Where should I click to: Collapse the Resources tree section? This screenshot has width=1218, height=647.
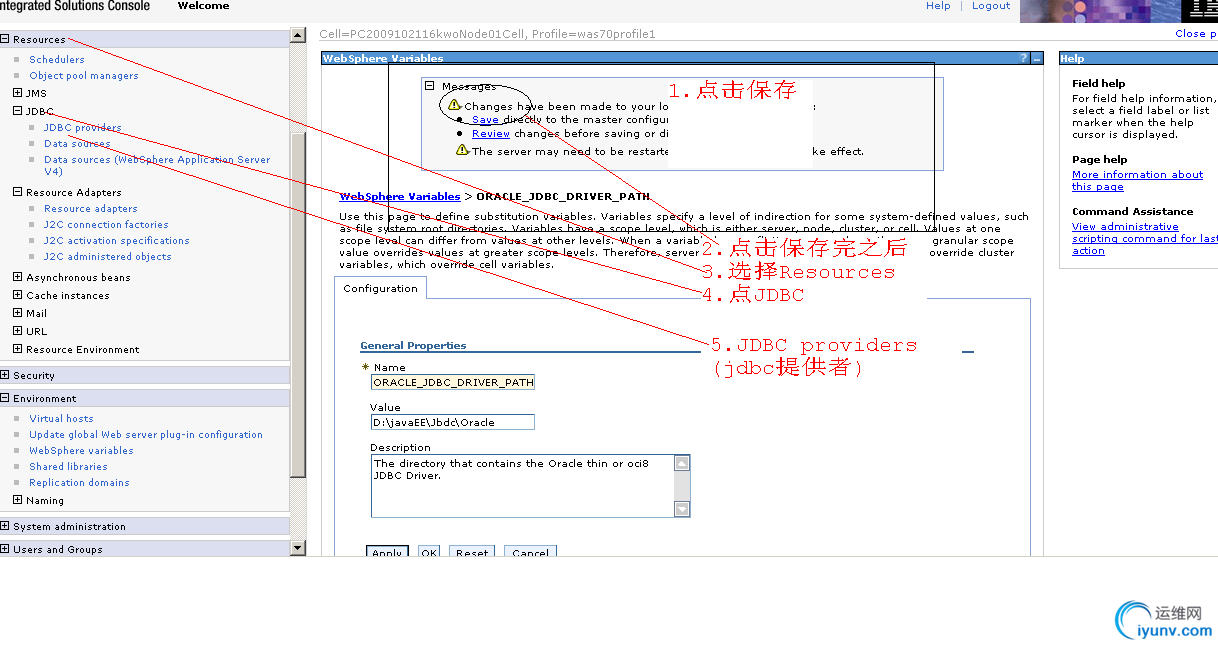pyautogui.click(x=5, y=40)
